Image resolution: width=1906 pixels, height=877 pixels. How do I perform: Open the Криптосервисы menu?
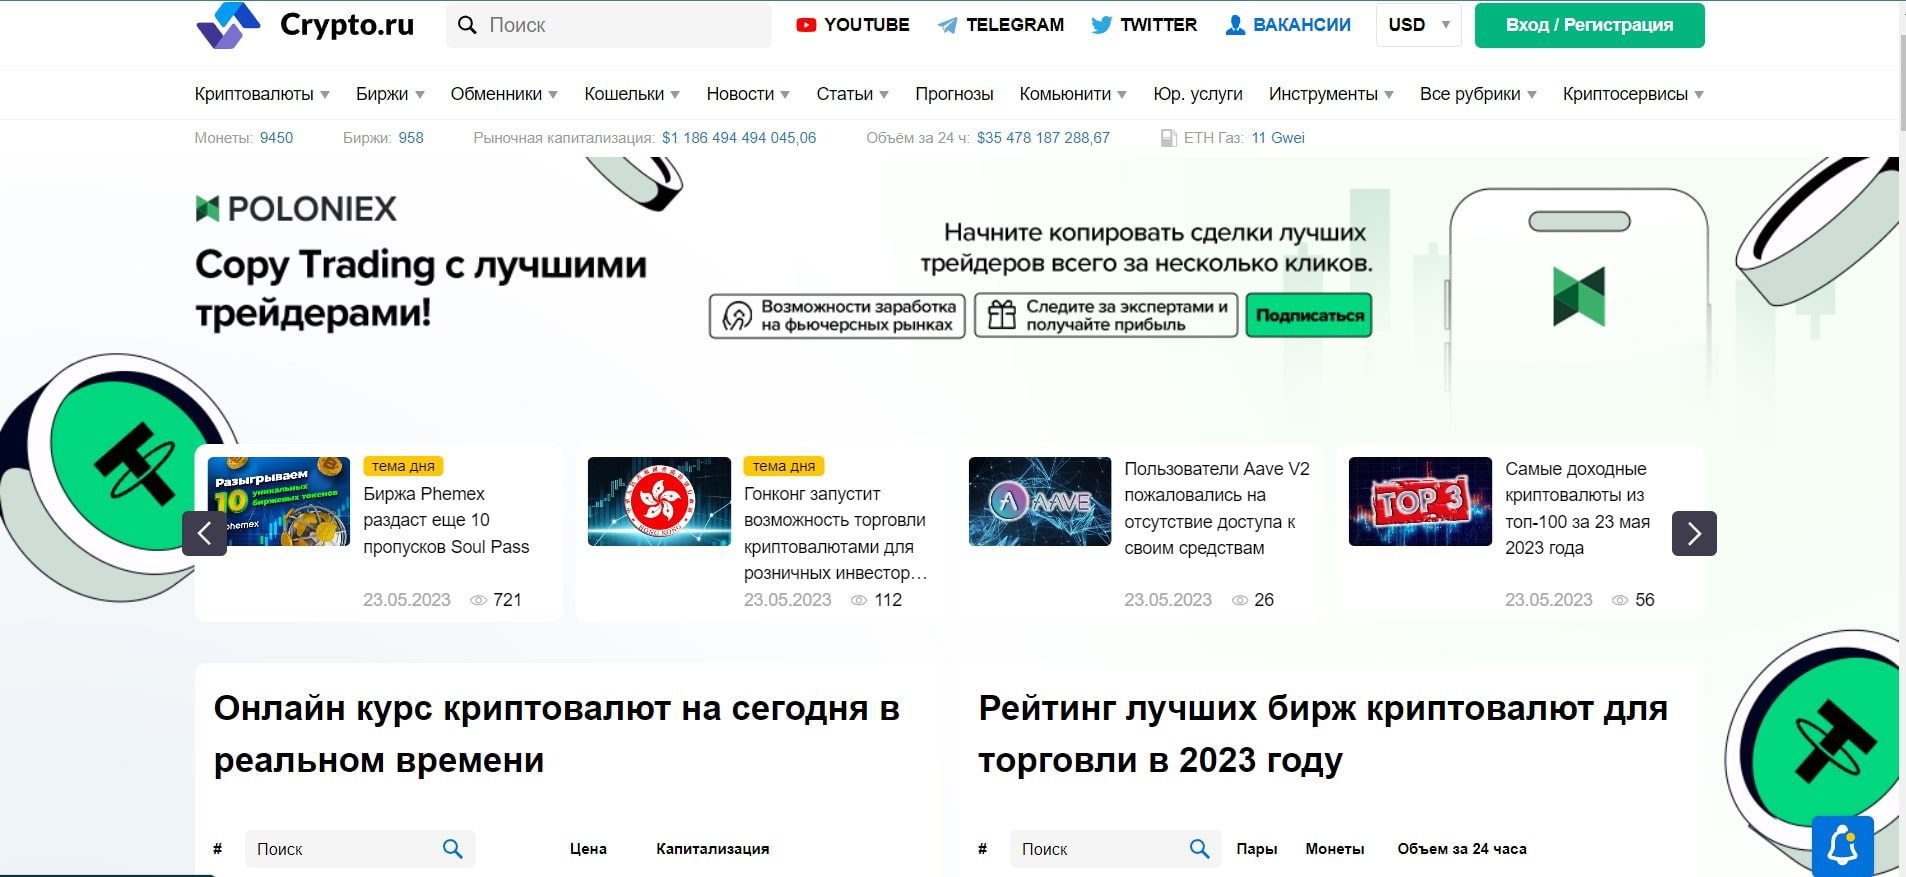click(1633, 94)
